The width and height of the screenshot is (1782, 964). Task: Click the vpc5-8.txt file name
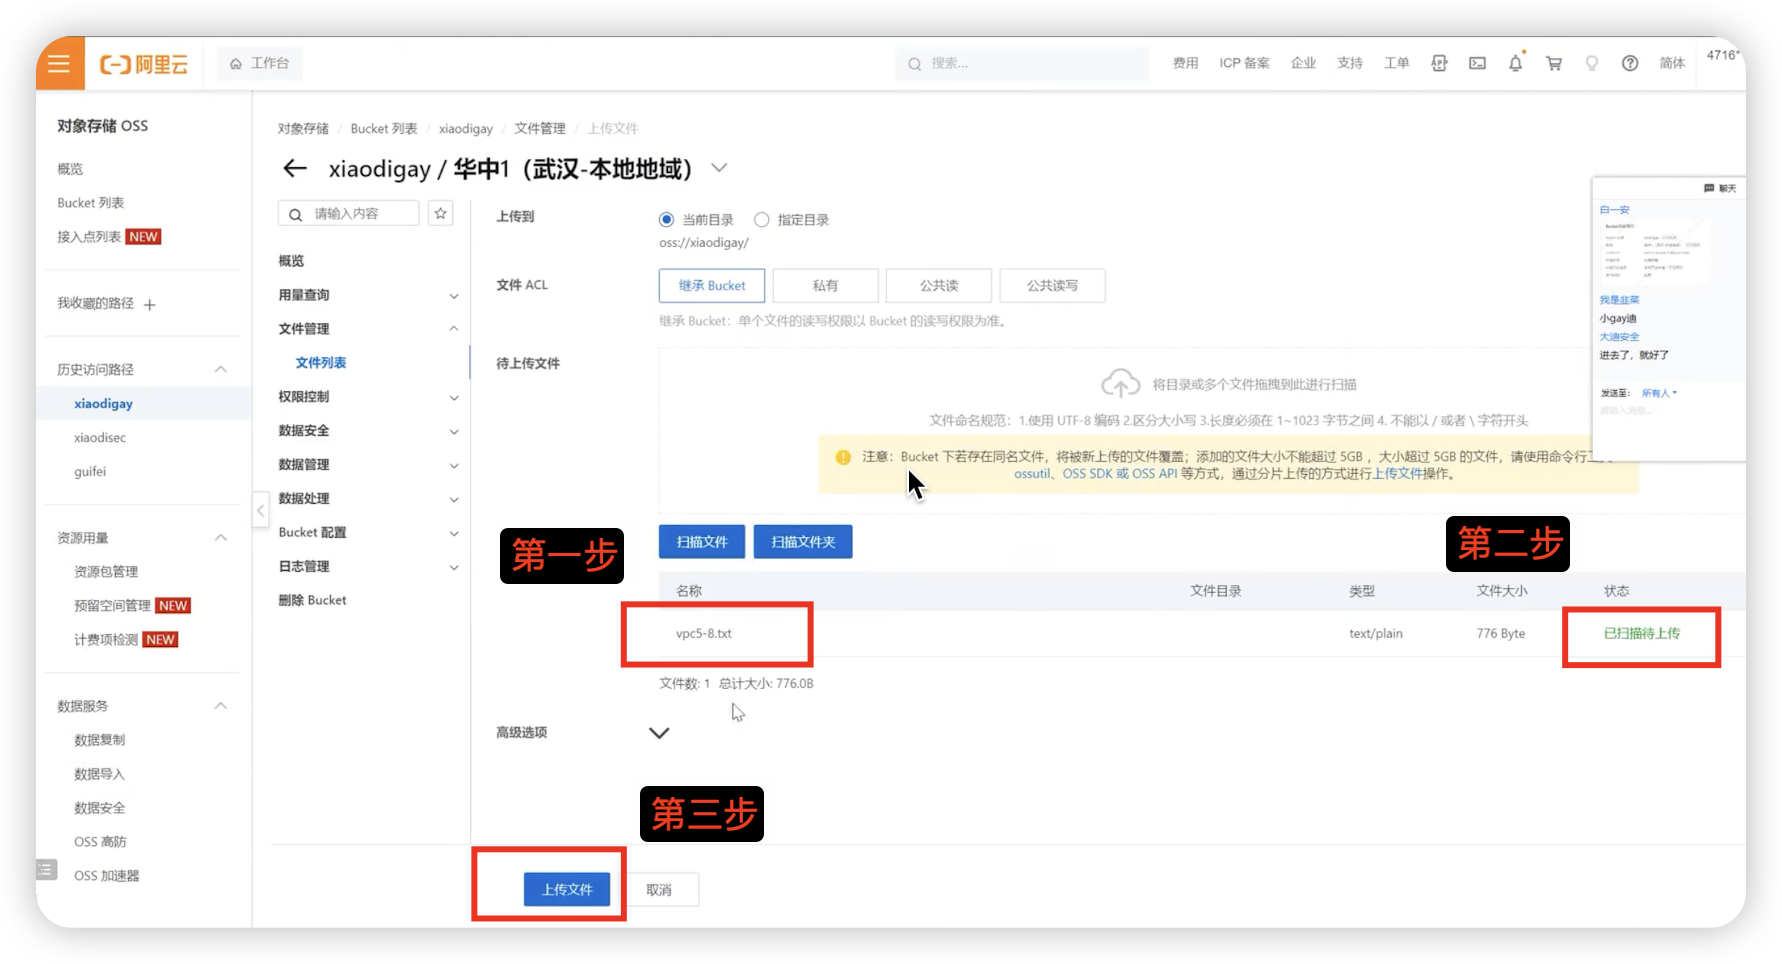[x=704, y=634]
